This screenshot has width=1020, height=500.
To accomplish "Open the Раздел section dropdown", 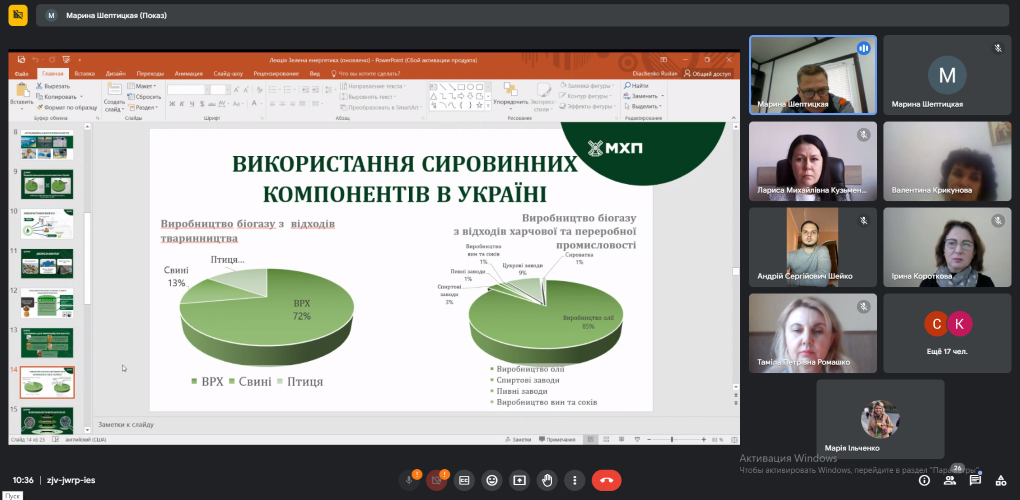I will click(142, 107).
